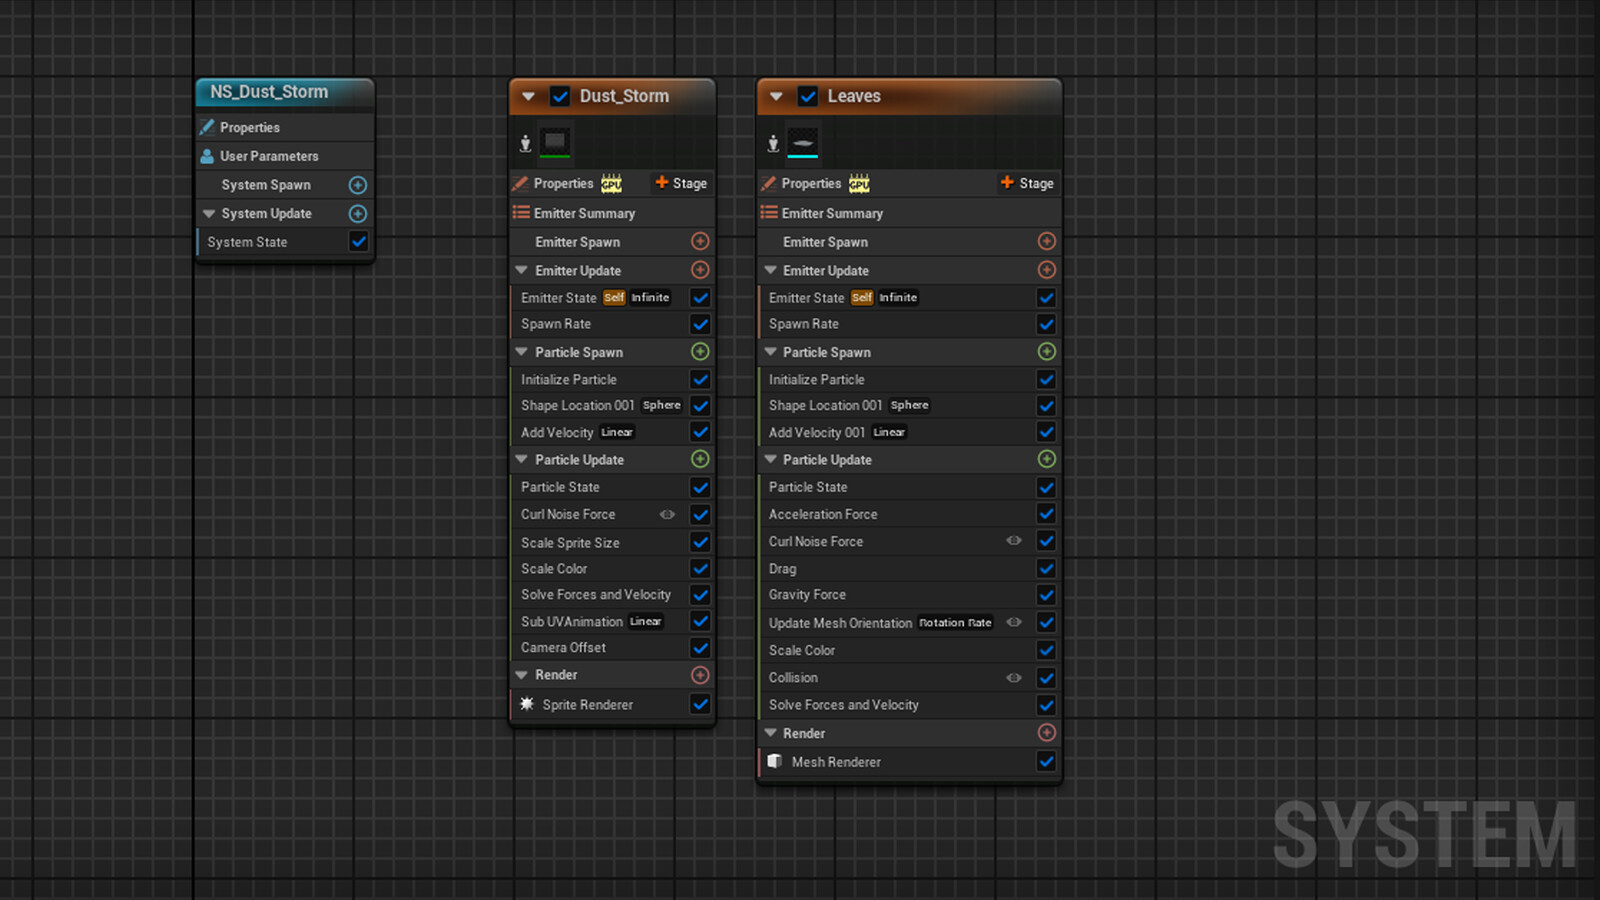Toggle eye on Collision module

coord(1014,677)
